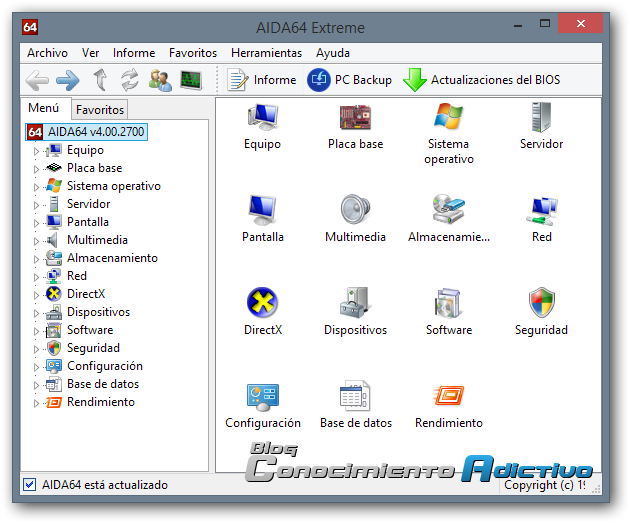
Task: Switch to the Menú tab
Action: 44,108
